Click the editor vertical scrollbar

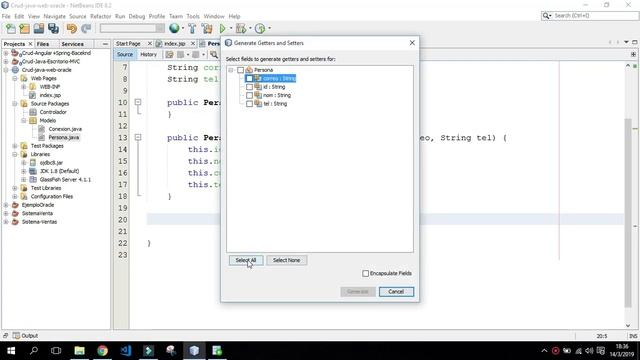(x=628, y=212)
